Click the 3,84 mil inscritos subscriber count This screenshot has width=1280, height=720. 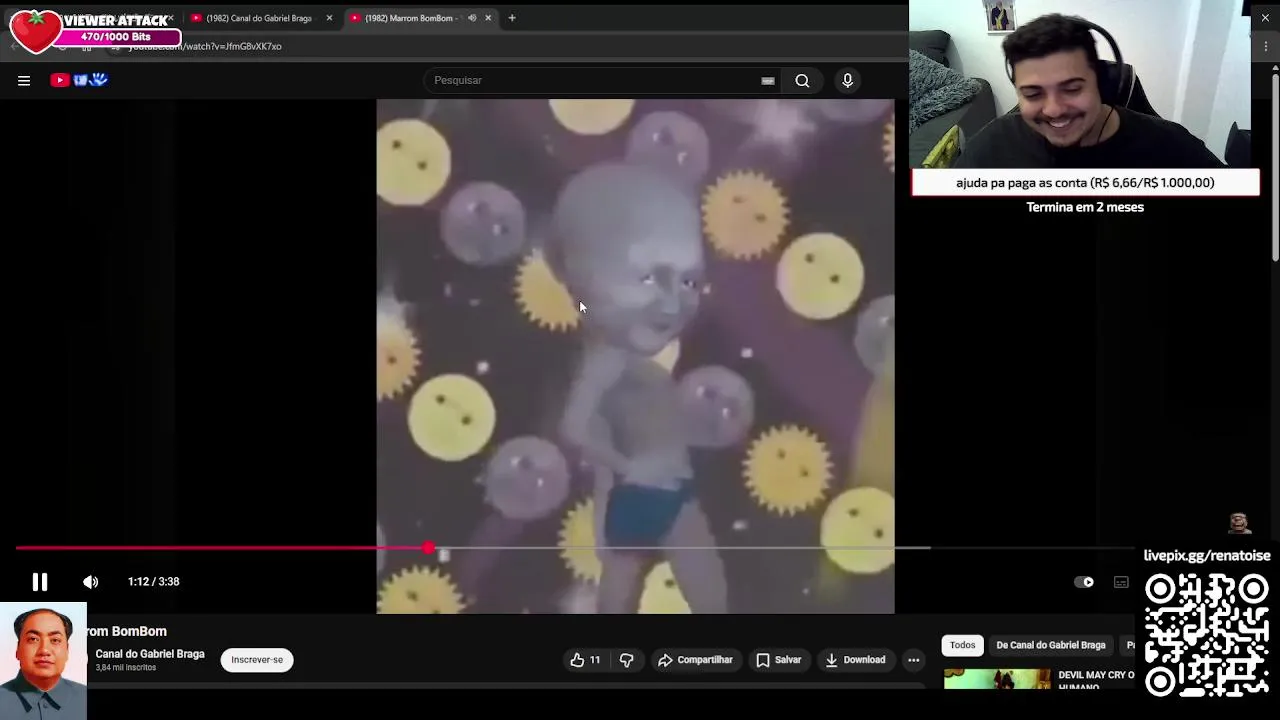pos(126,668)
